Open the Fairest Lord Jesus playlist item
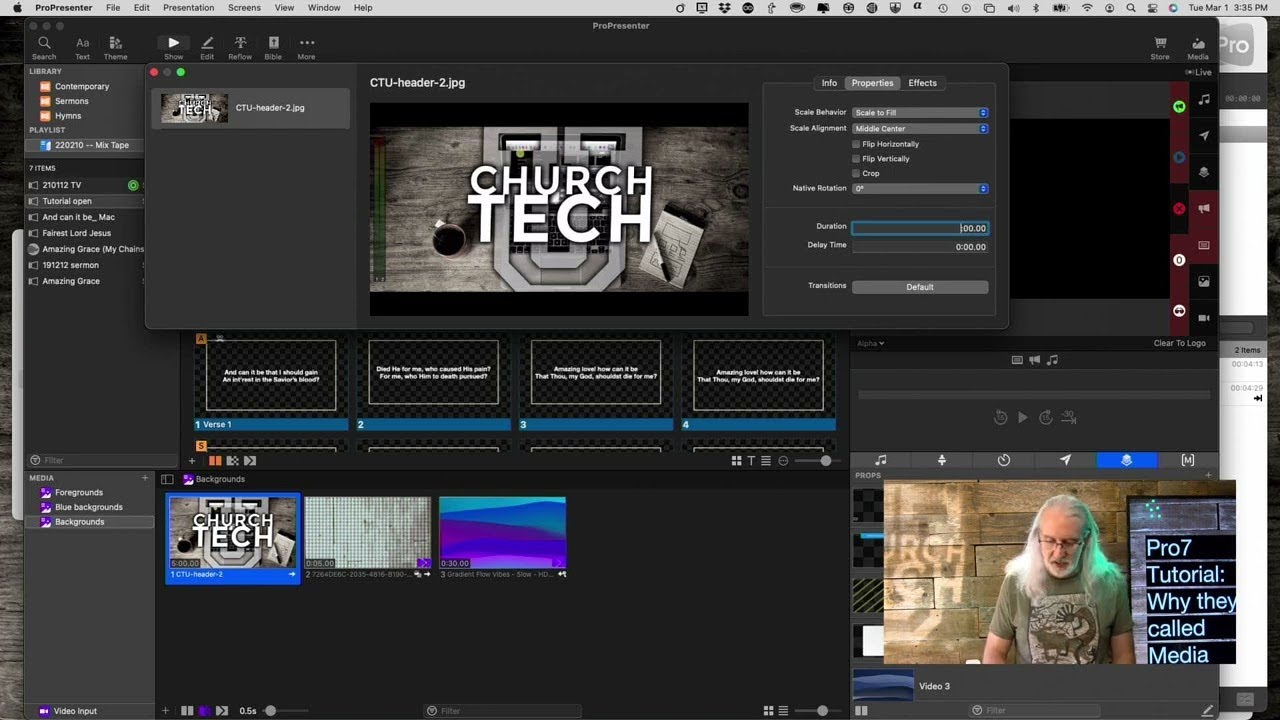The image size is (1280, 720). tap(76, 233)
